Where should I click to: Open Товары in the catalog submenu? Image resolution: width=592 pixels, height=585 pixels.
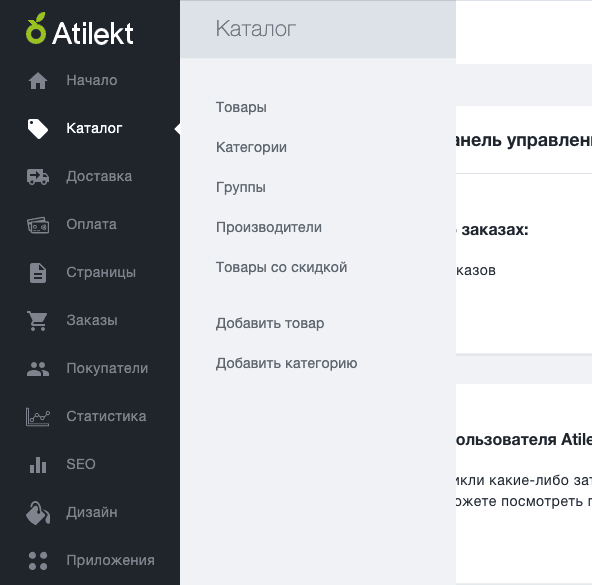coord(241,108)
